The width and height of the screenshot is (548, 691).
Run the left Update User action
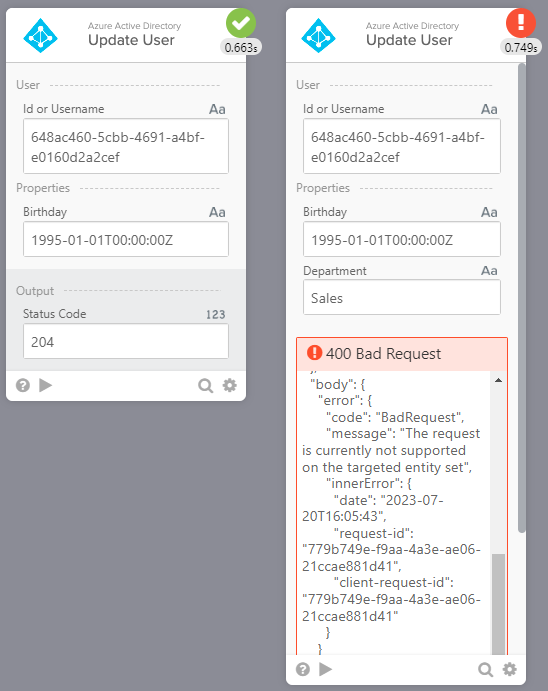[x=45, y=385]
